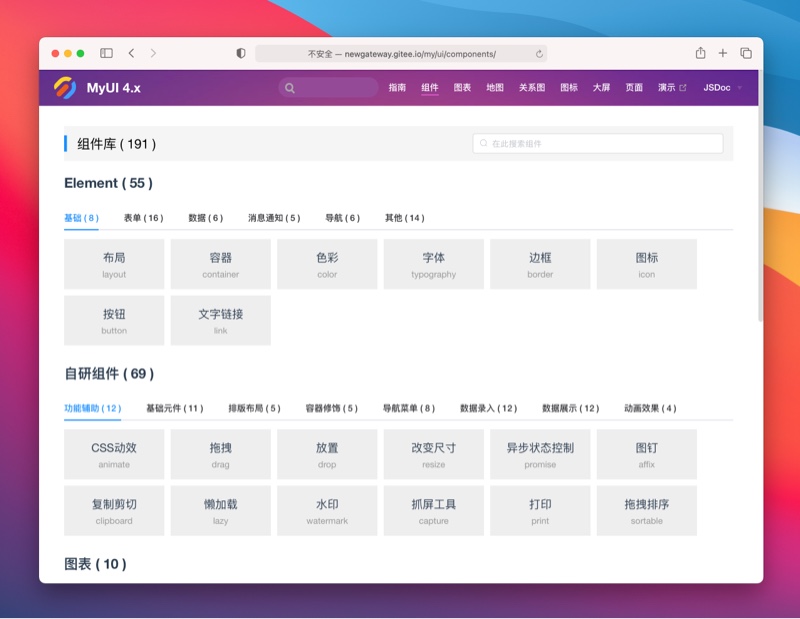Open the Safari share icon
This screenshot has width=800, height=619.
click(701, 53)
